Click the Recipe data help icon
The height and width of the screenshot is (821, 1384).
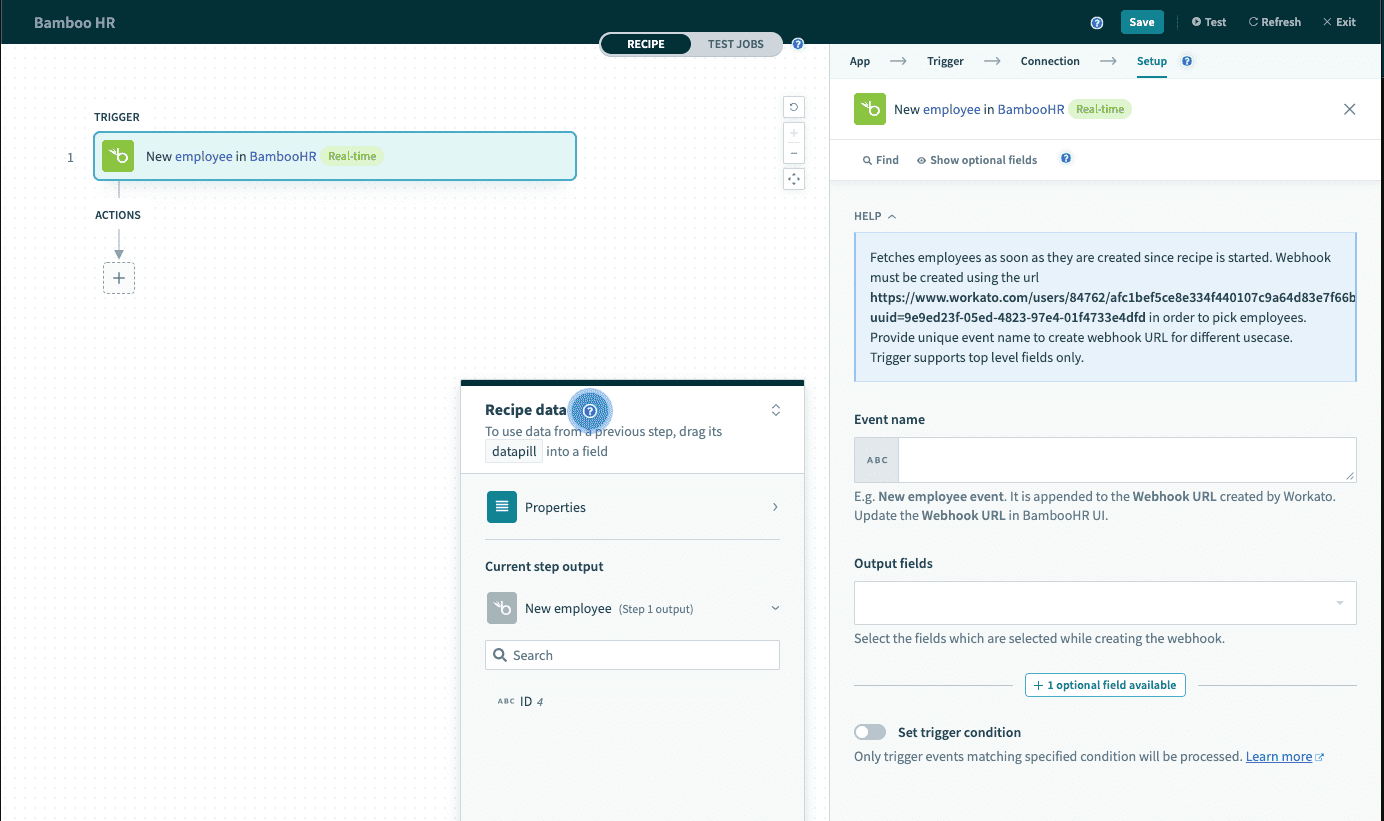590,410
